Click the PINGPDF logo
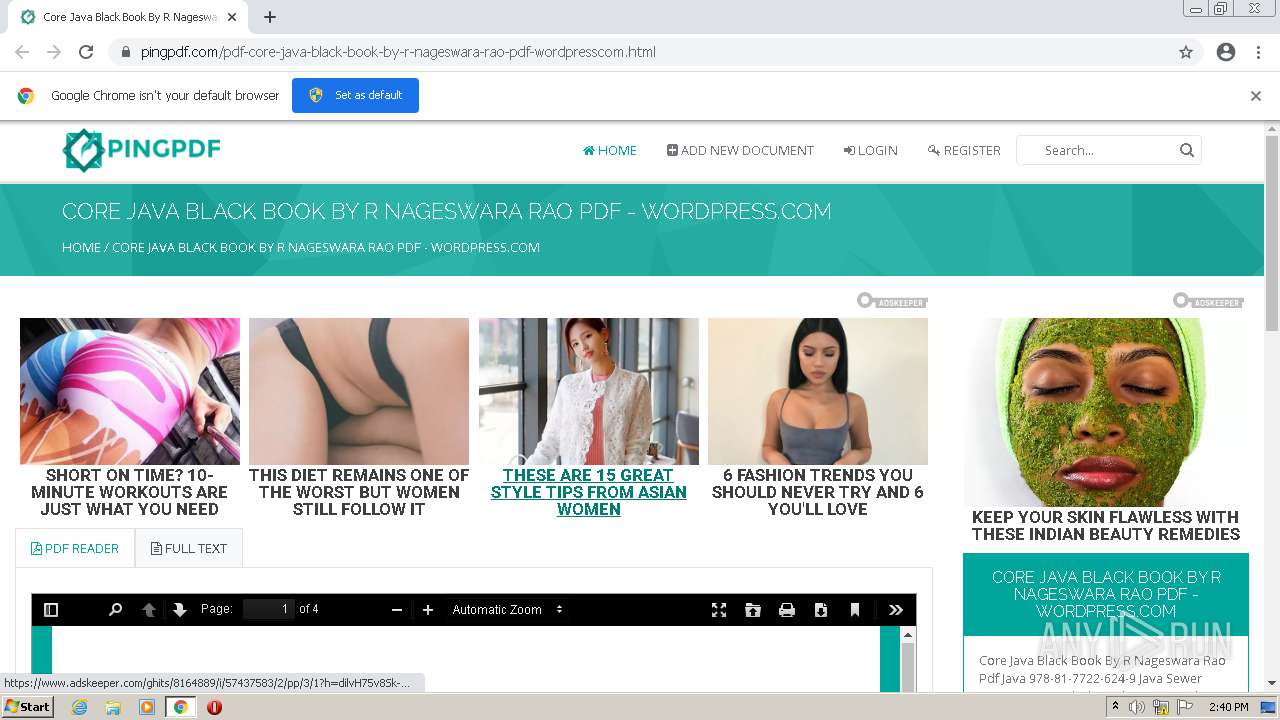Viewport: 1280px width, 720px height. (x=141, y=150)
